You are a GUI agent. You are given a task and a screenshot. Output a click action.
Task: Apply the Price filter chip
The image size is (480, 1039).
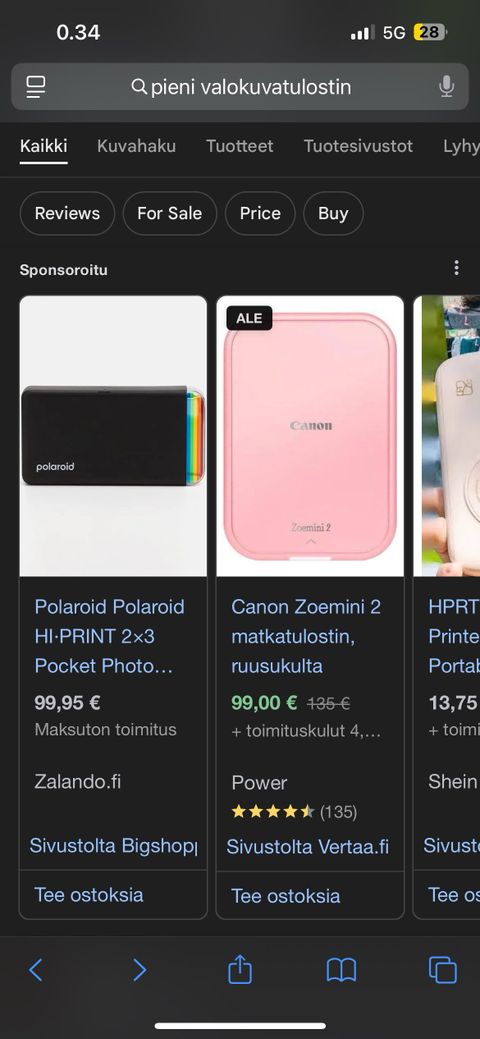pos(260,213)
